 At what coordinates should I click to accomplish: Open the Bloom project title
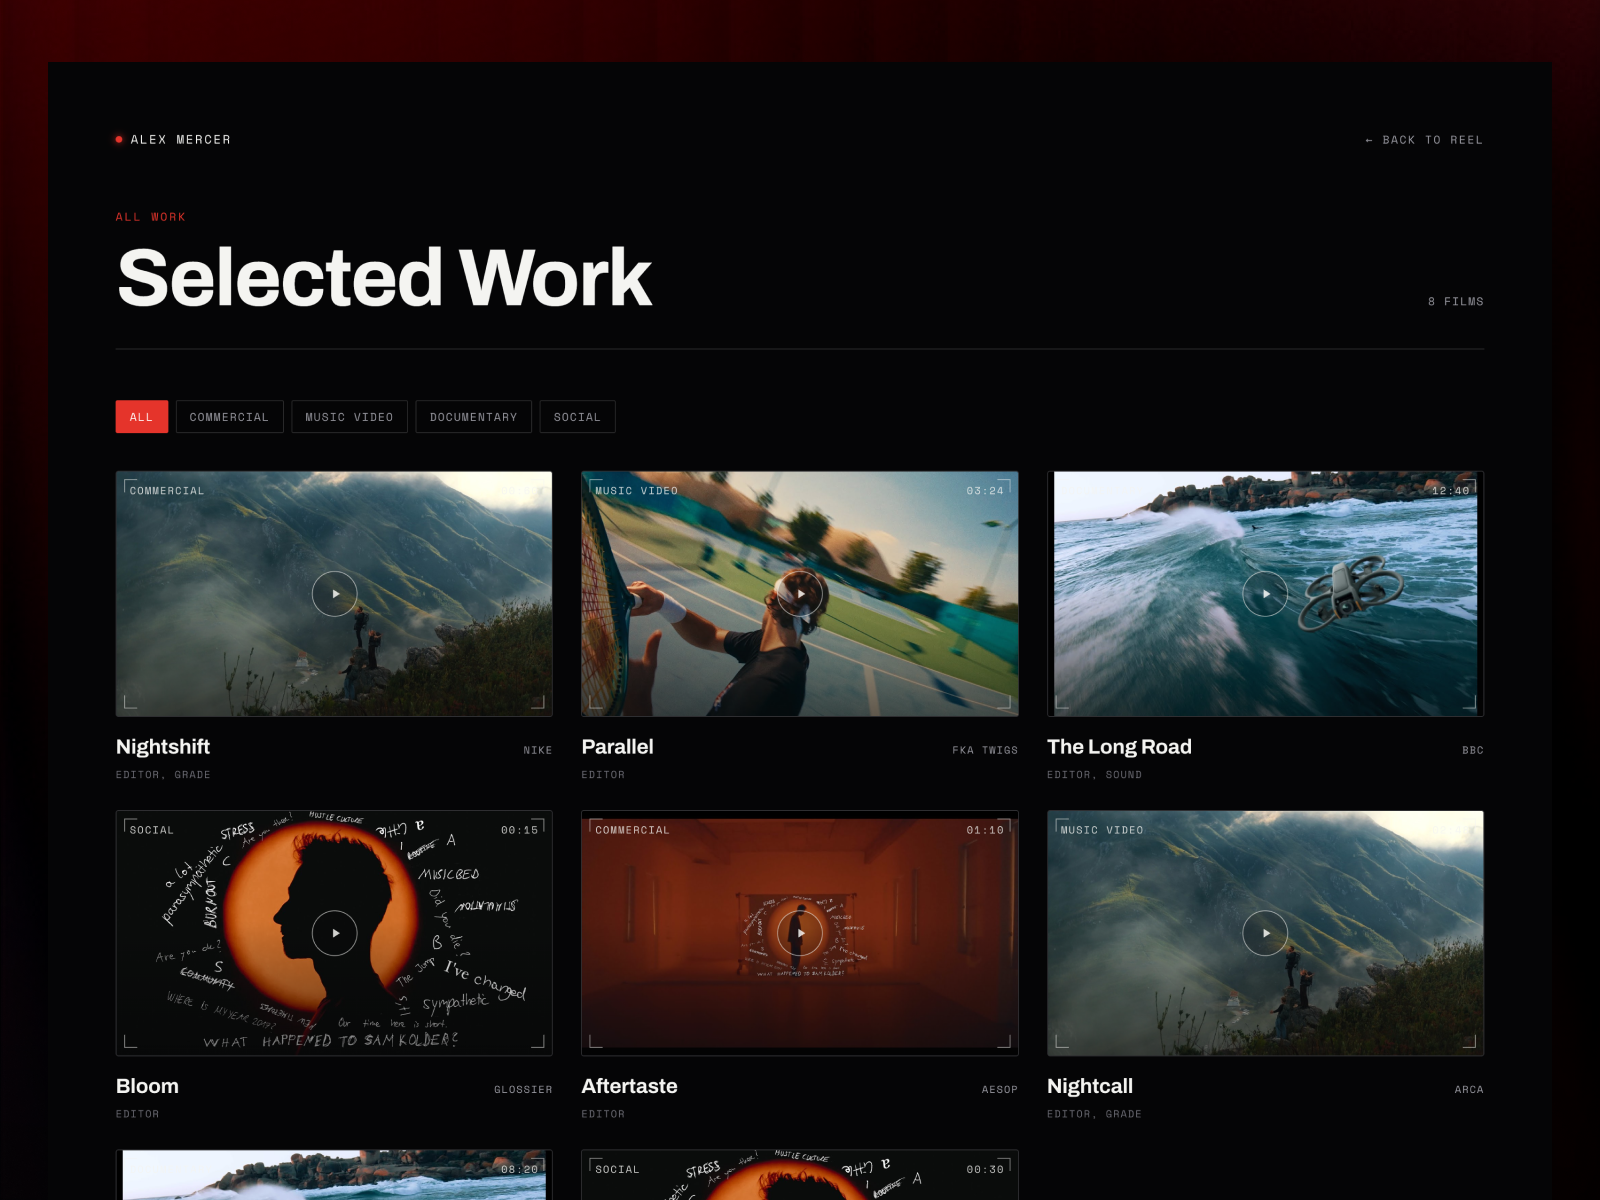(147, 1086)
